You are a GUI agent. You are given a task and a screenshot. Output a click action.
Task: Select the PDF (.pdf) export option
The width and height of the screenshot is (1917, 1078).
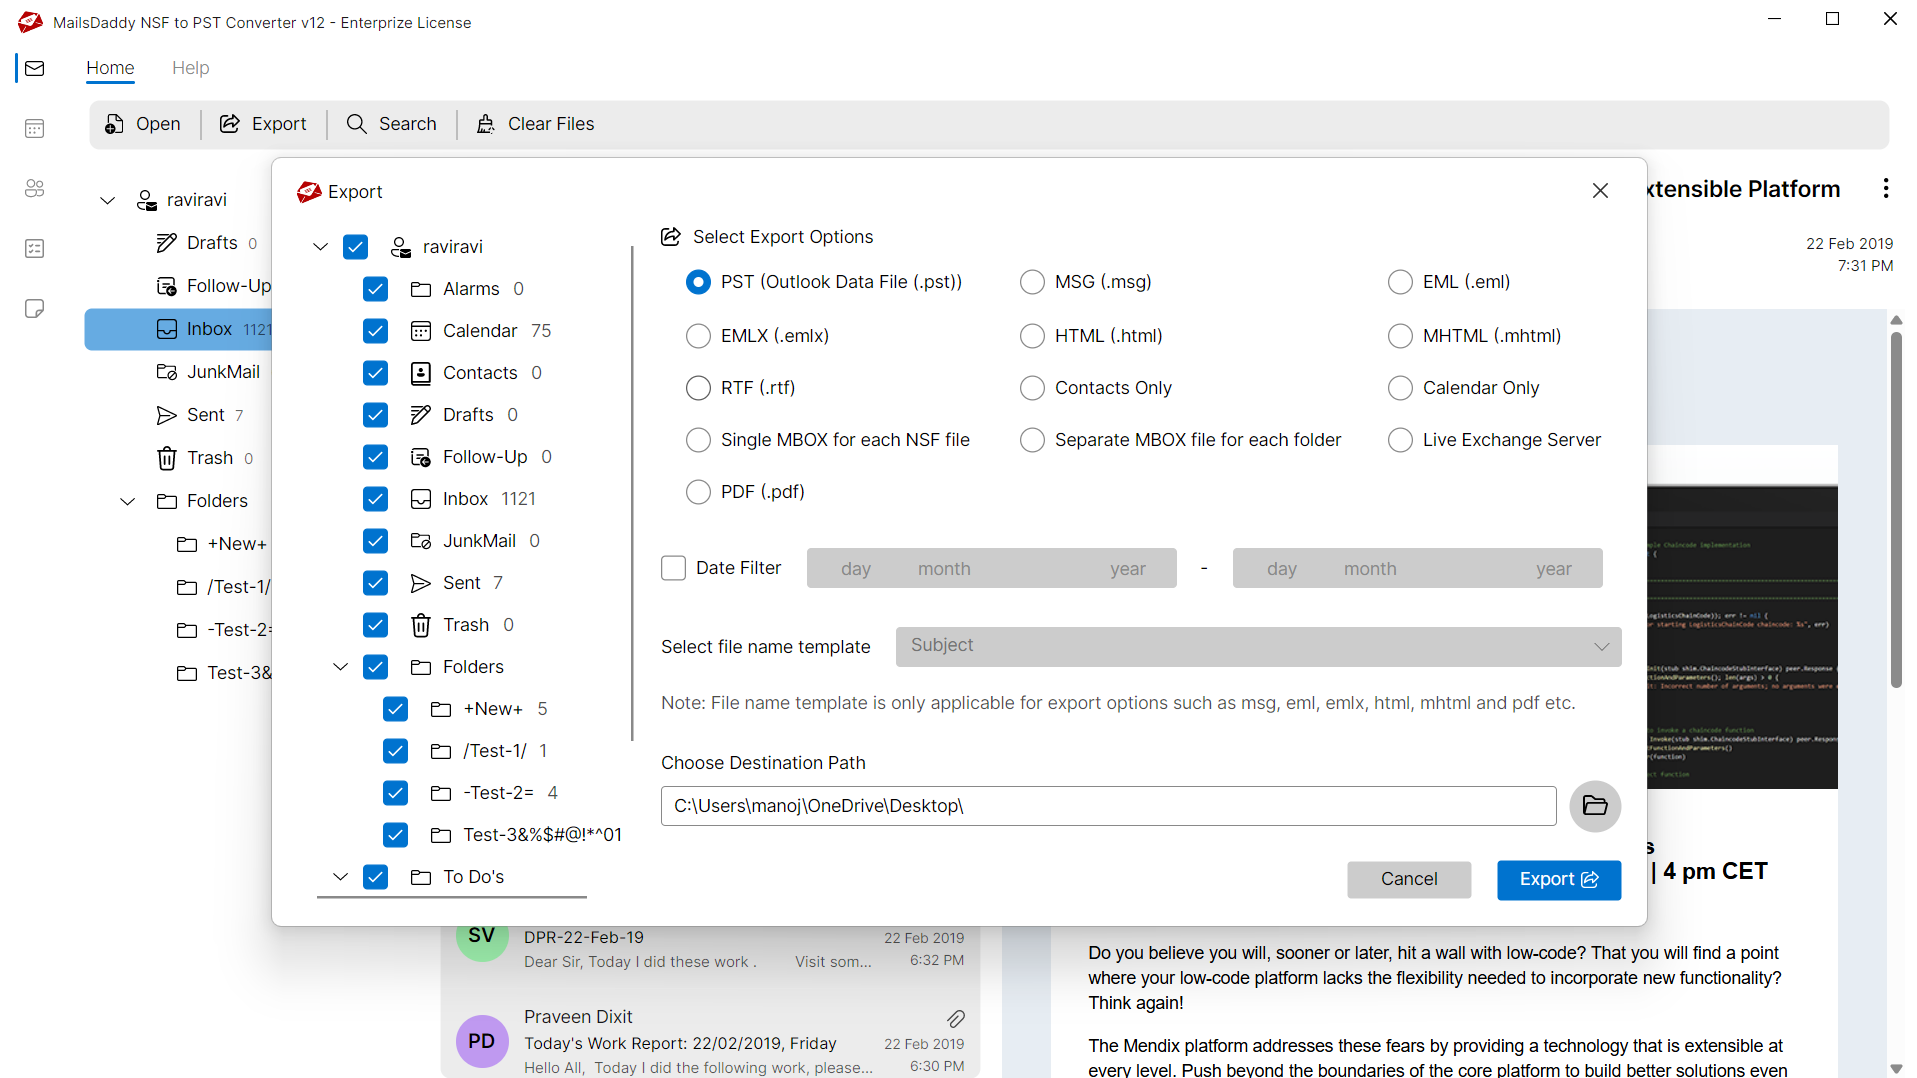pos(698,492)
